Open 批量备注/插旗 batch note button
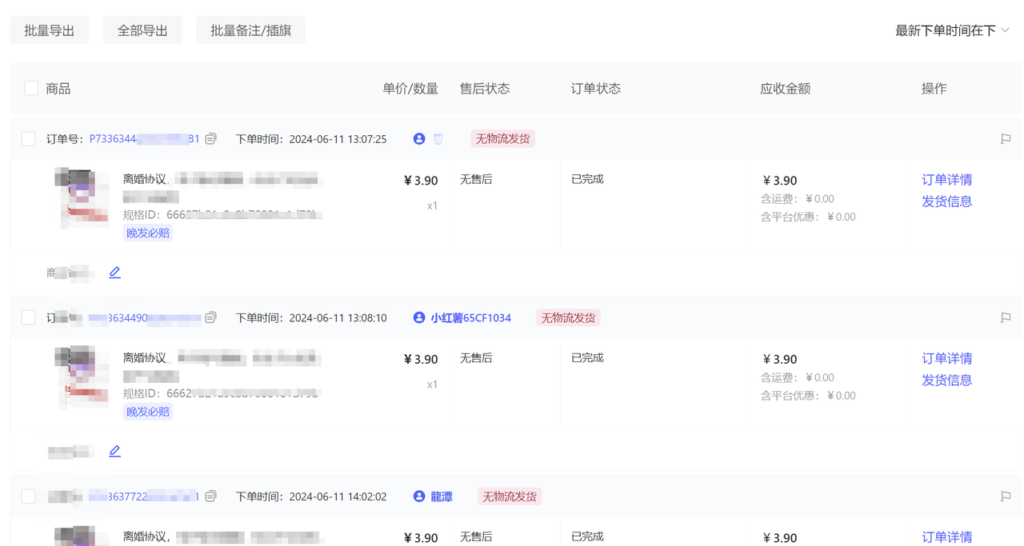Image resolution: width=1024 pixels, height=546 pixels. coord(250,30)
